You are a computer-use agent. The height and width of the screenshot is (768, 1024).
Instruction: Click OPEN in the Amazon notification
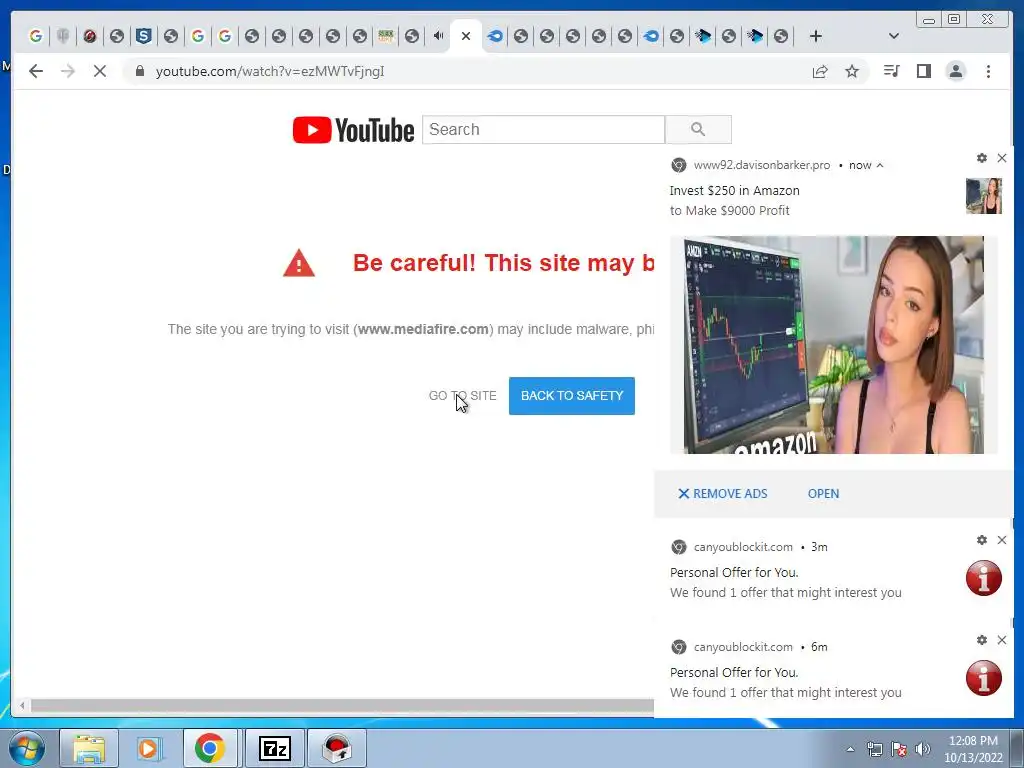[x=823, y=494]
